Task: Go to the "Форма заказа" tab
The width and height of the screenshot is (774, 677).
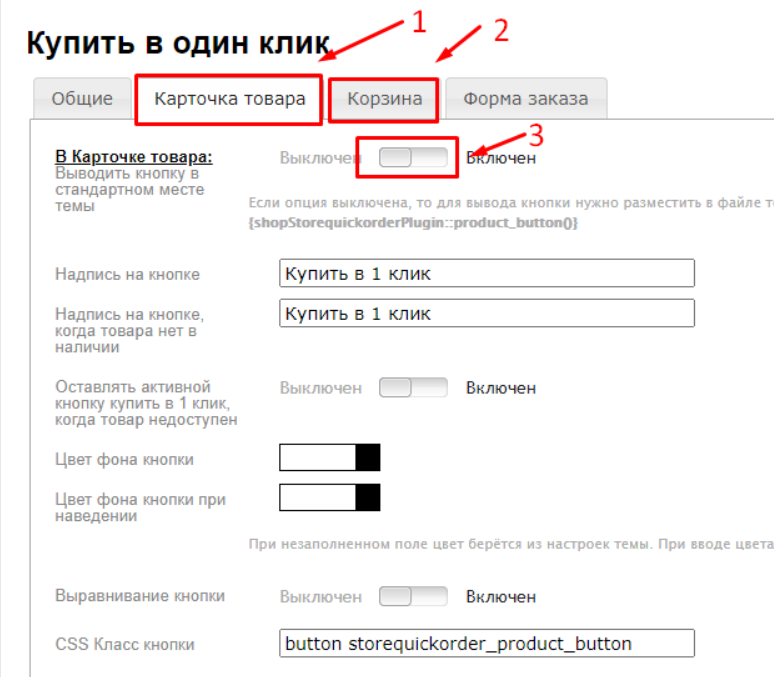Action: 525,99
